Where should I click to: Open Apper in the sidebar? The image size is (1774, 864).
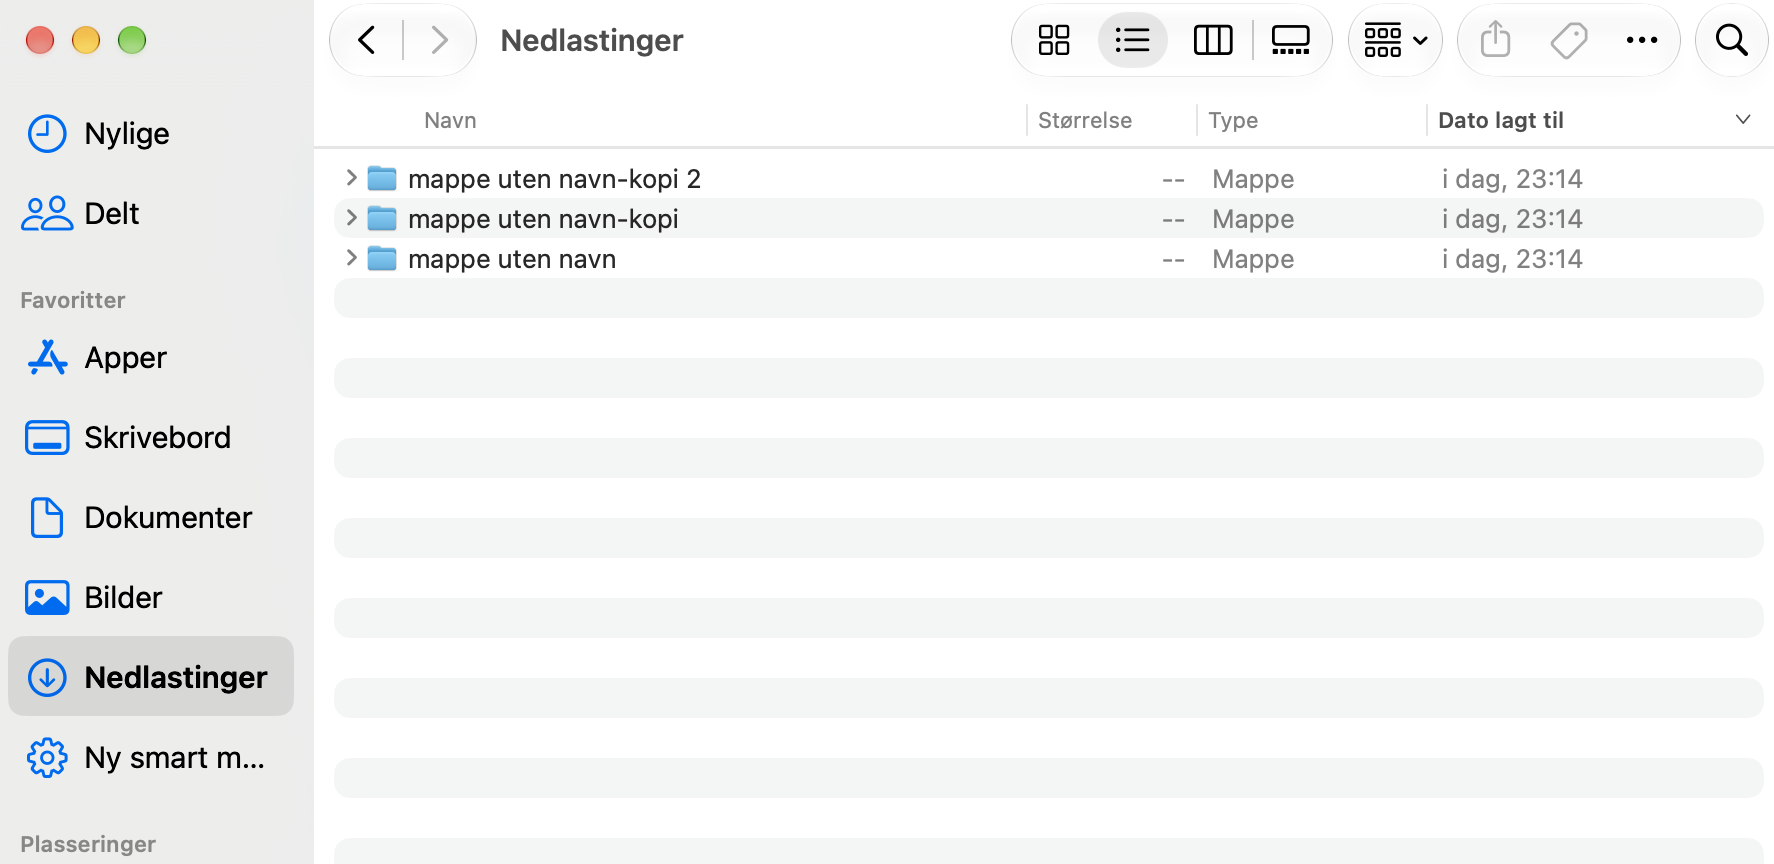point(151,358)
